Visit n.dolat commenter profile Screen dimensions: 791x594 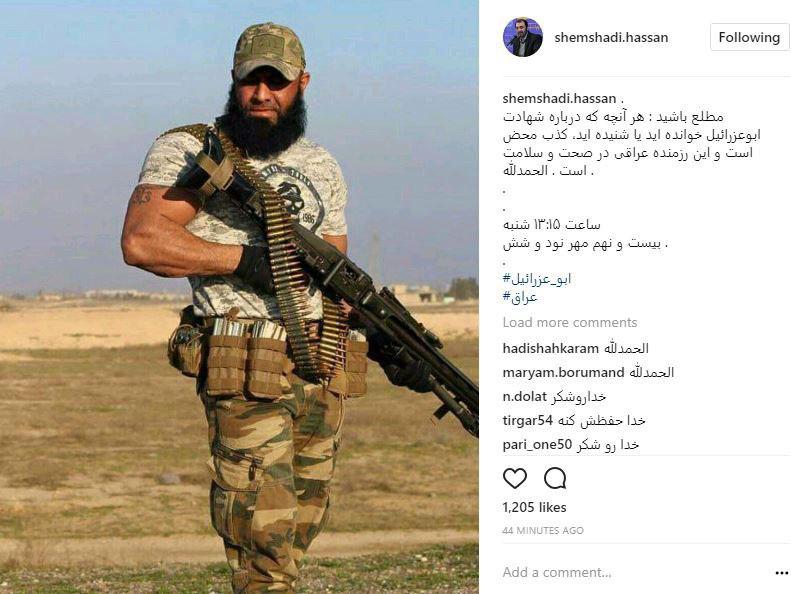[x=524, y=397]
